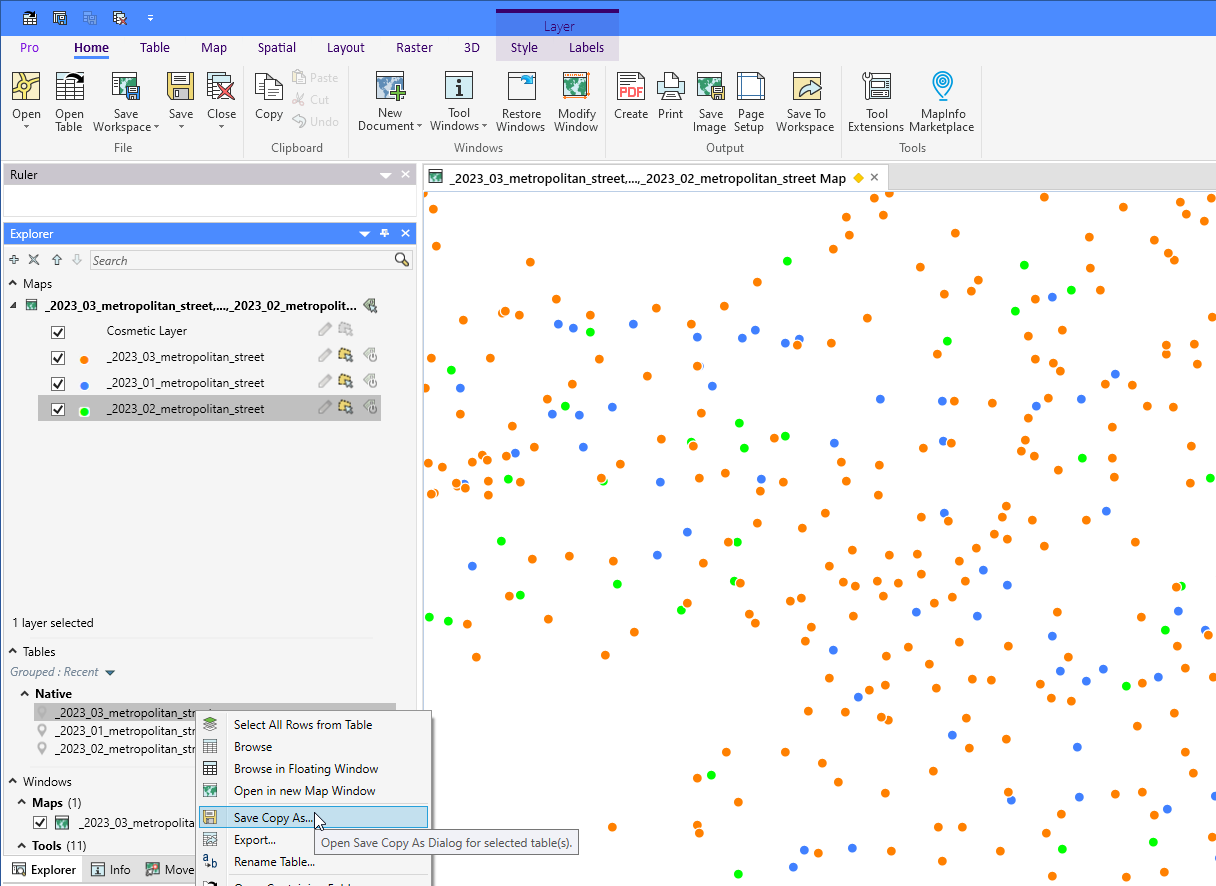Open a table using the Open Table icon
Image resolution: width=1216 pixels, height=886 pixels.
click(x=69, y=100)
